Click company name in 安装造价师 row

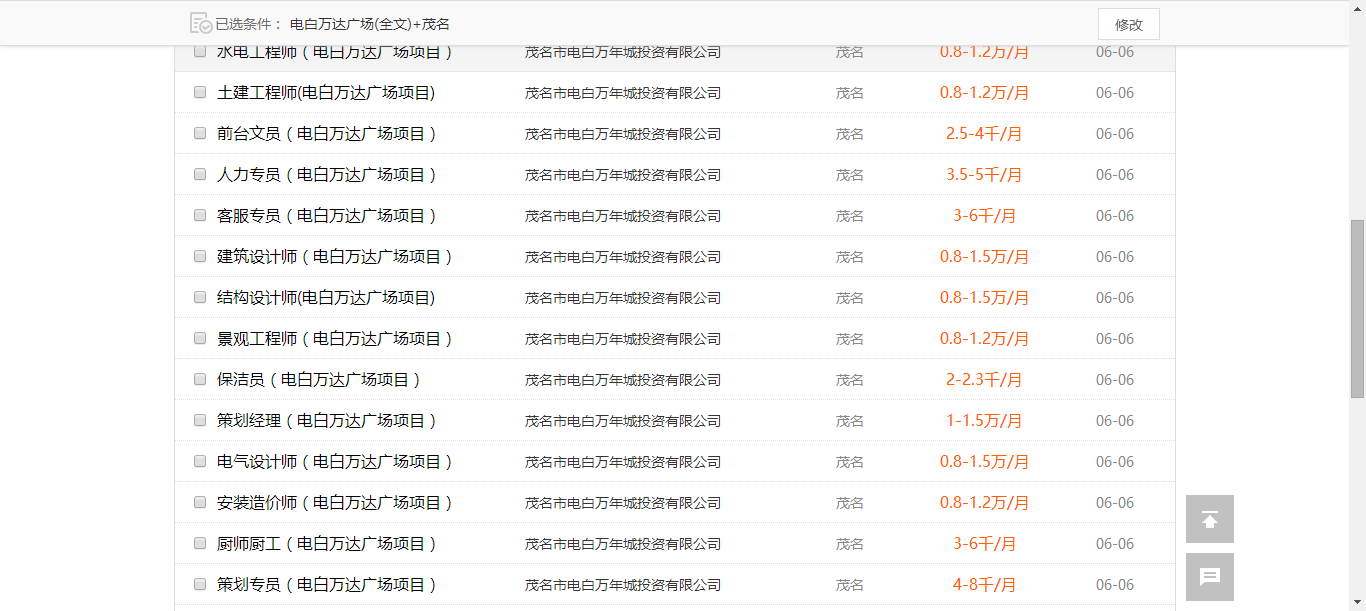point(622,503)
